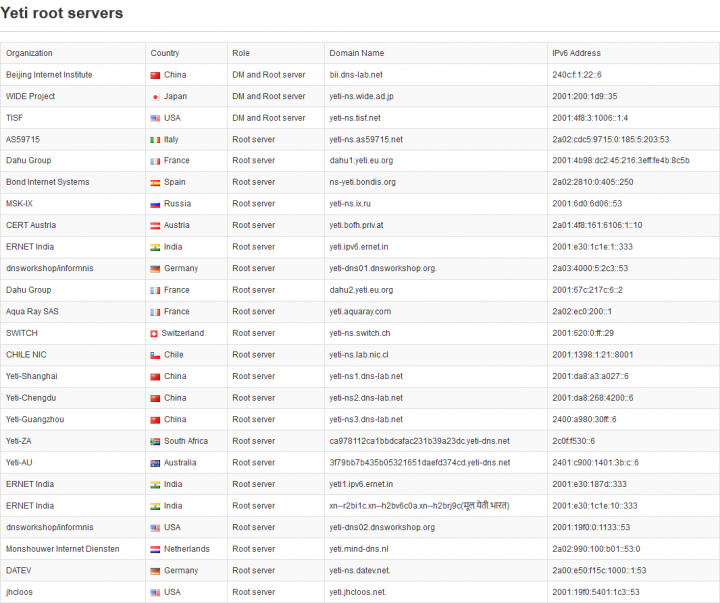Click the Country column header
The image size is (720, 603).
pyautogui.click(x=165, y=53)
